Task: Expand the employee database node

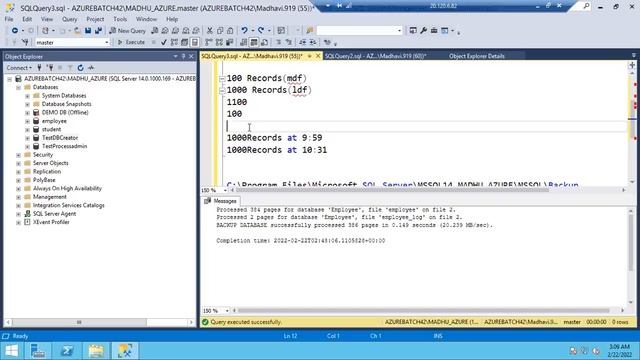Action: (x=27, y=121)
